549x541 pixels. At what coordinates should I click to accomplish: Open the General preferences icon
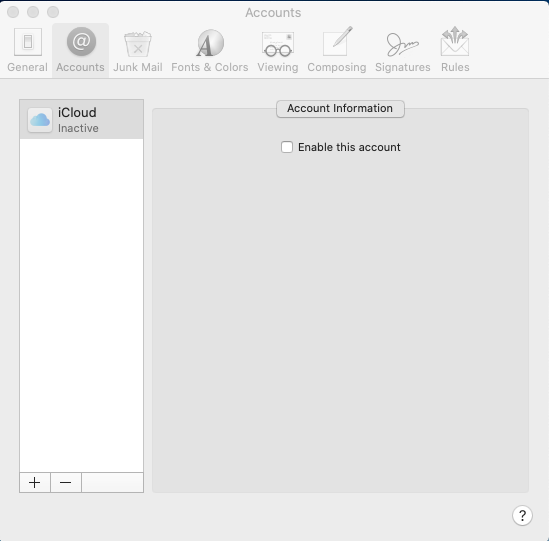(x=28, y=42)
